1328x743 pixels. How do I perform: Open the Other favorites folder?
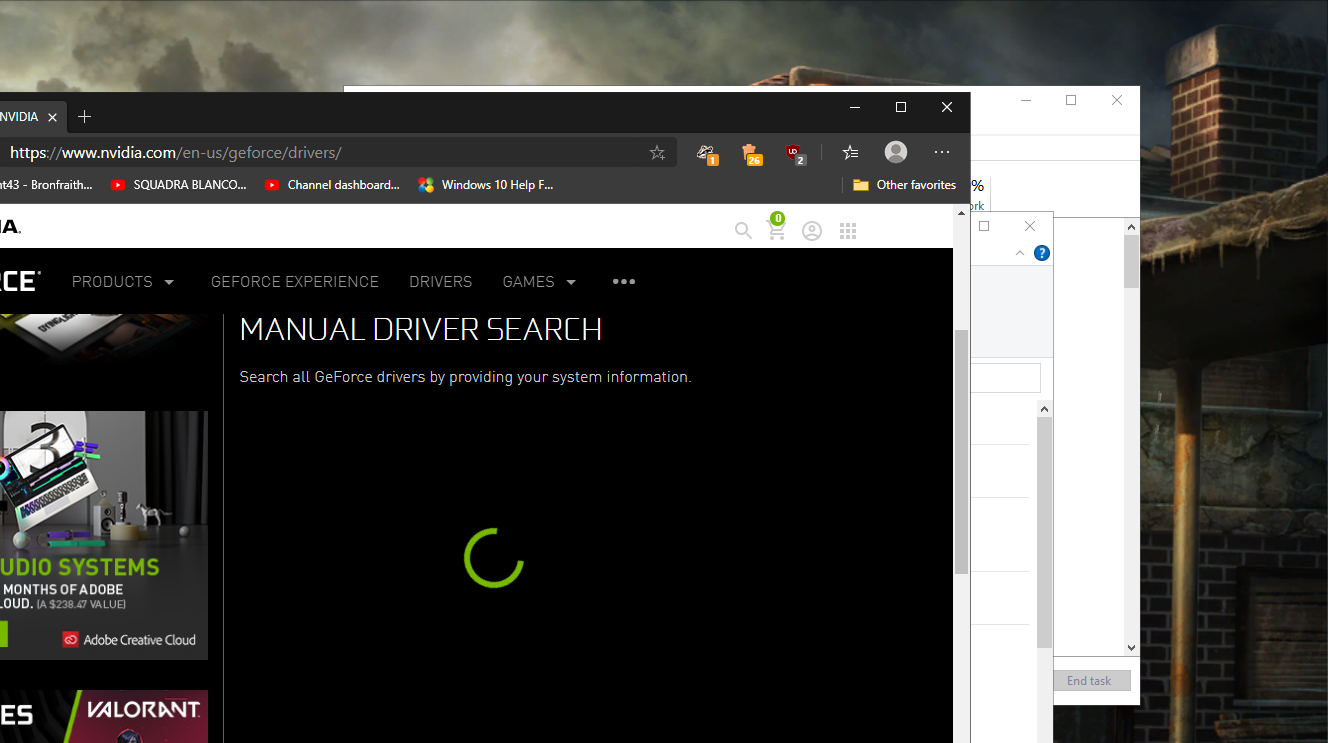coord(904,185)
